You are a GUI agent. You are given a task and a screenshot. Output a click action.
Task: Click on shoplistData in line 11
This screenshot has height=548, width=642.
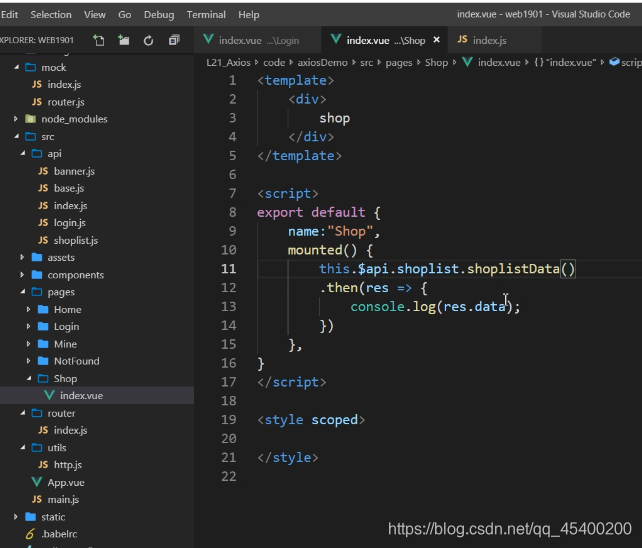coord(513,269)
